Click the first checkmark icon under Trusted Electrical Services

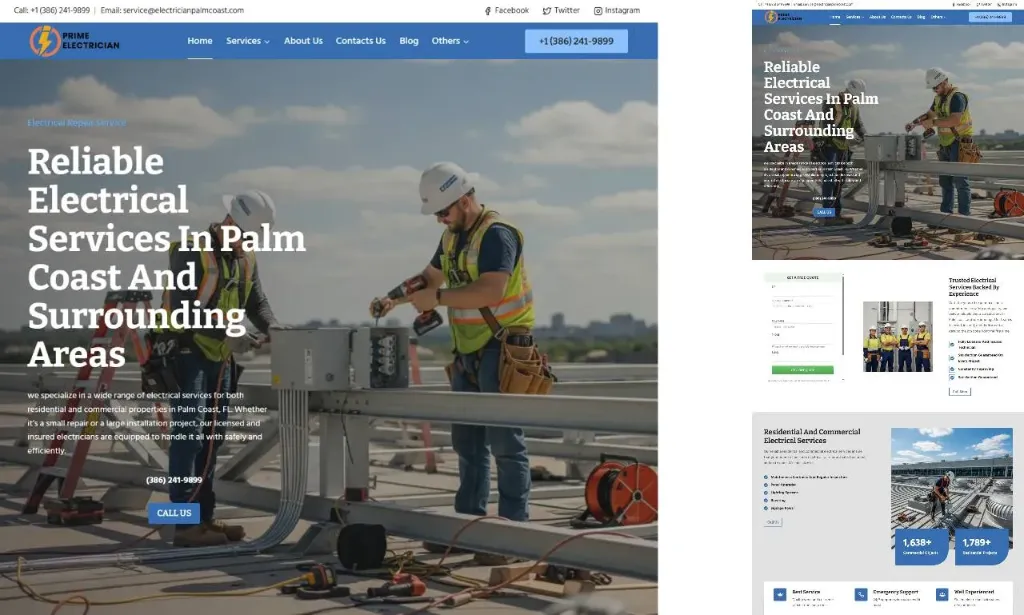(x=951, y=343)
